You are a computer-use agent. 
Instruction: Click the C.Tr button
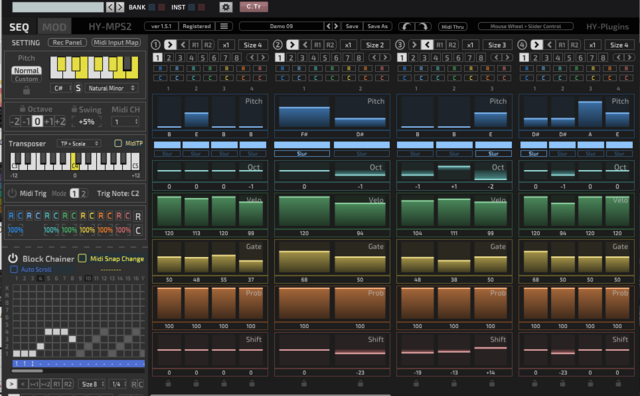click(x=253, y=7)
